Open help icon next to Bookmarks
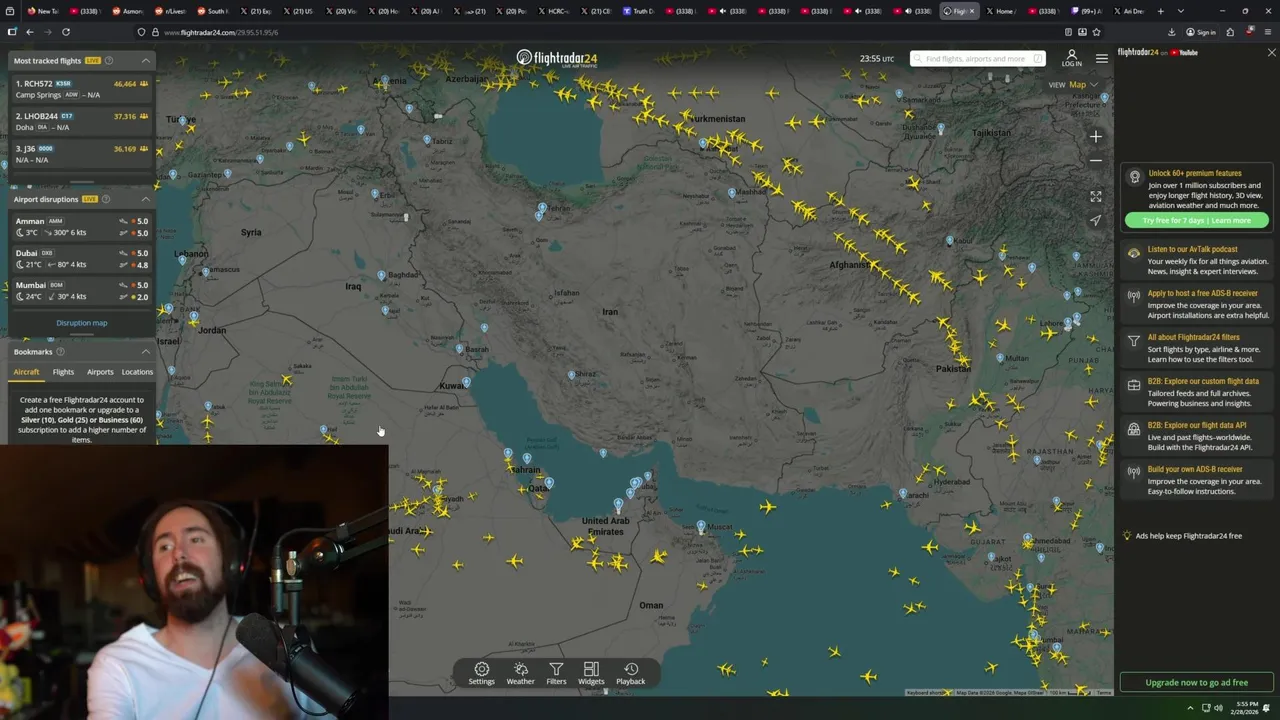 point(60,352)
